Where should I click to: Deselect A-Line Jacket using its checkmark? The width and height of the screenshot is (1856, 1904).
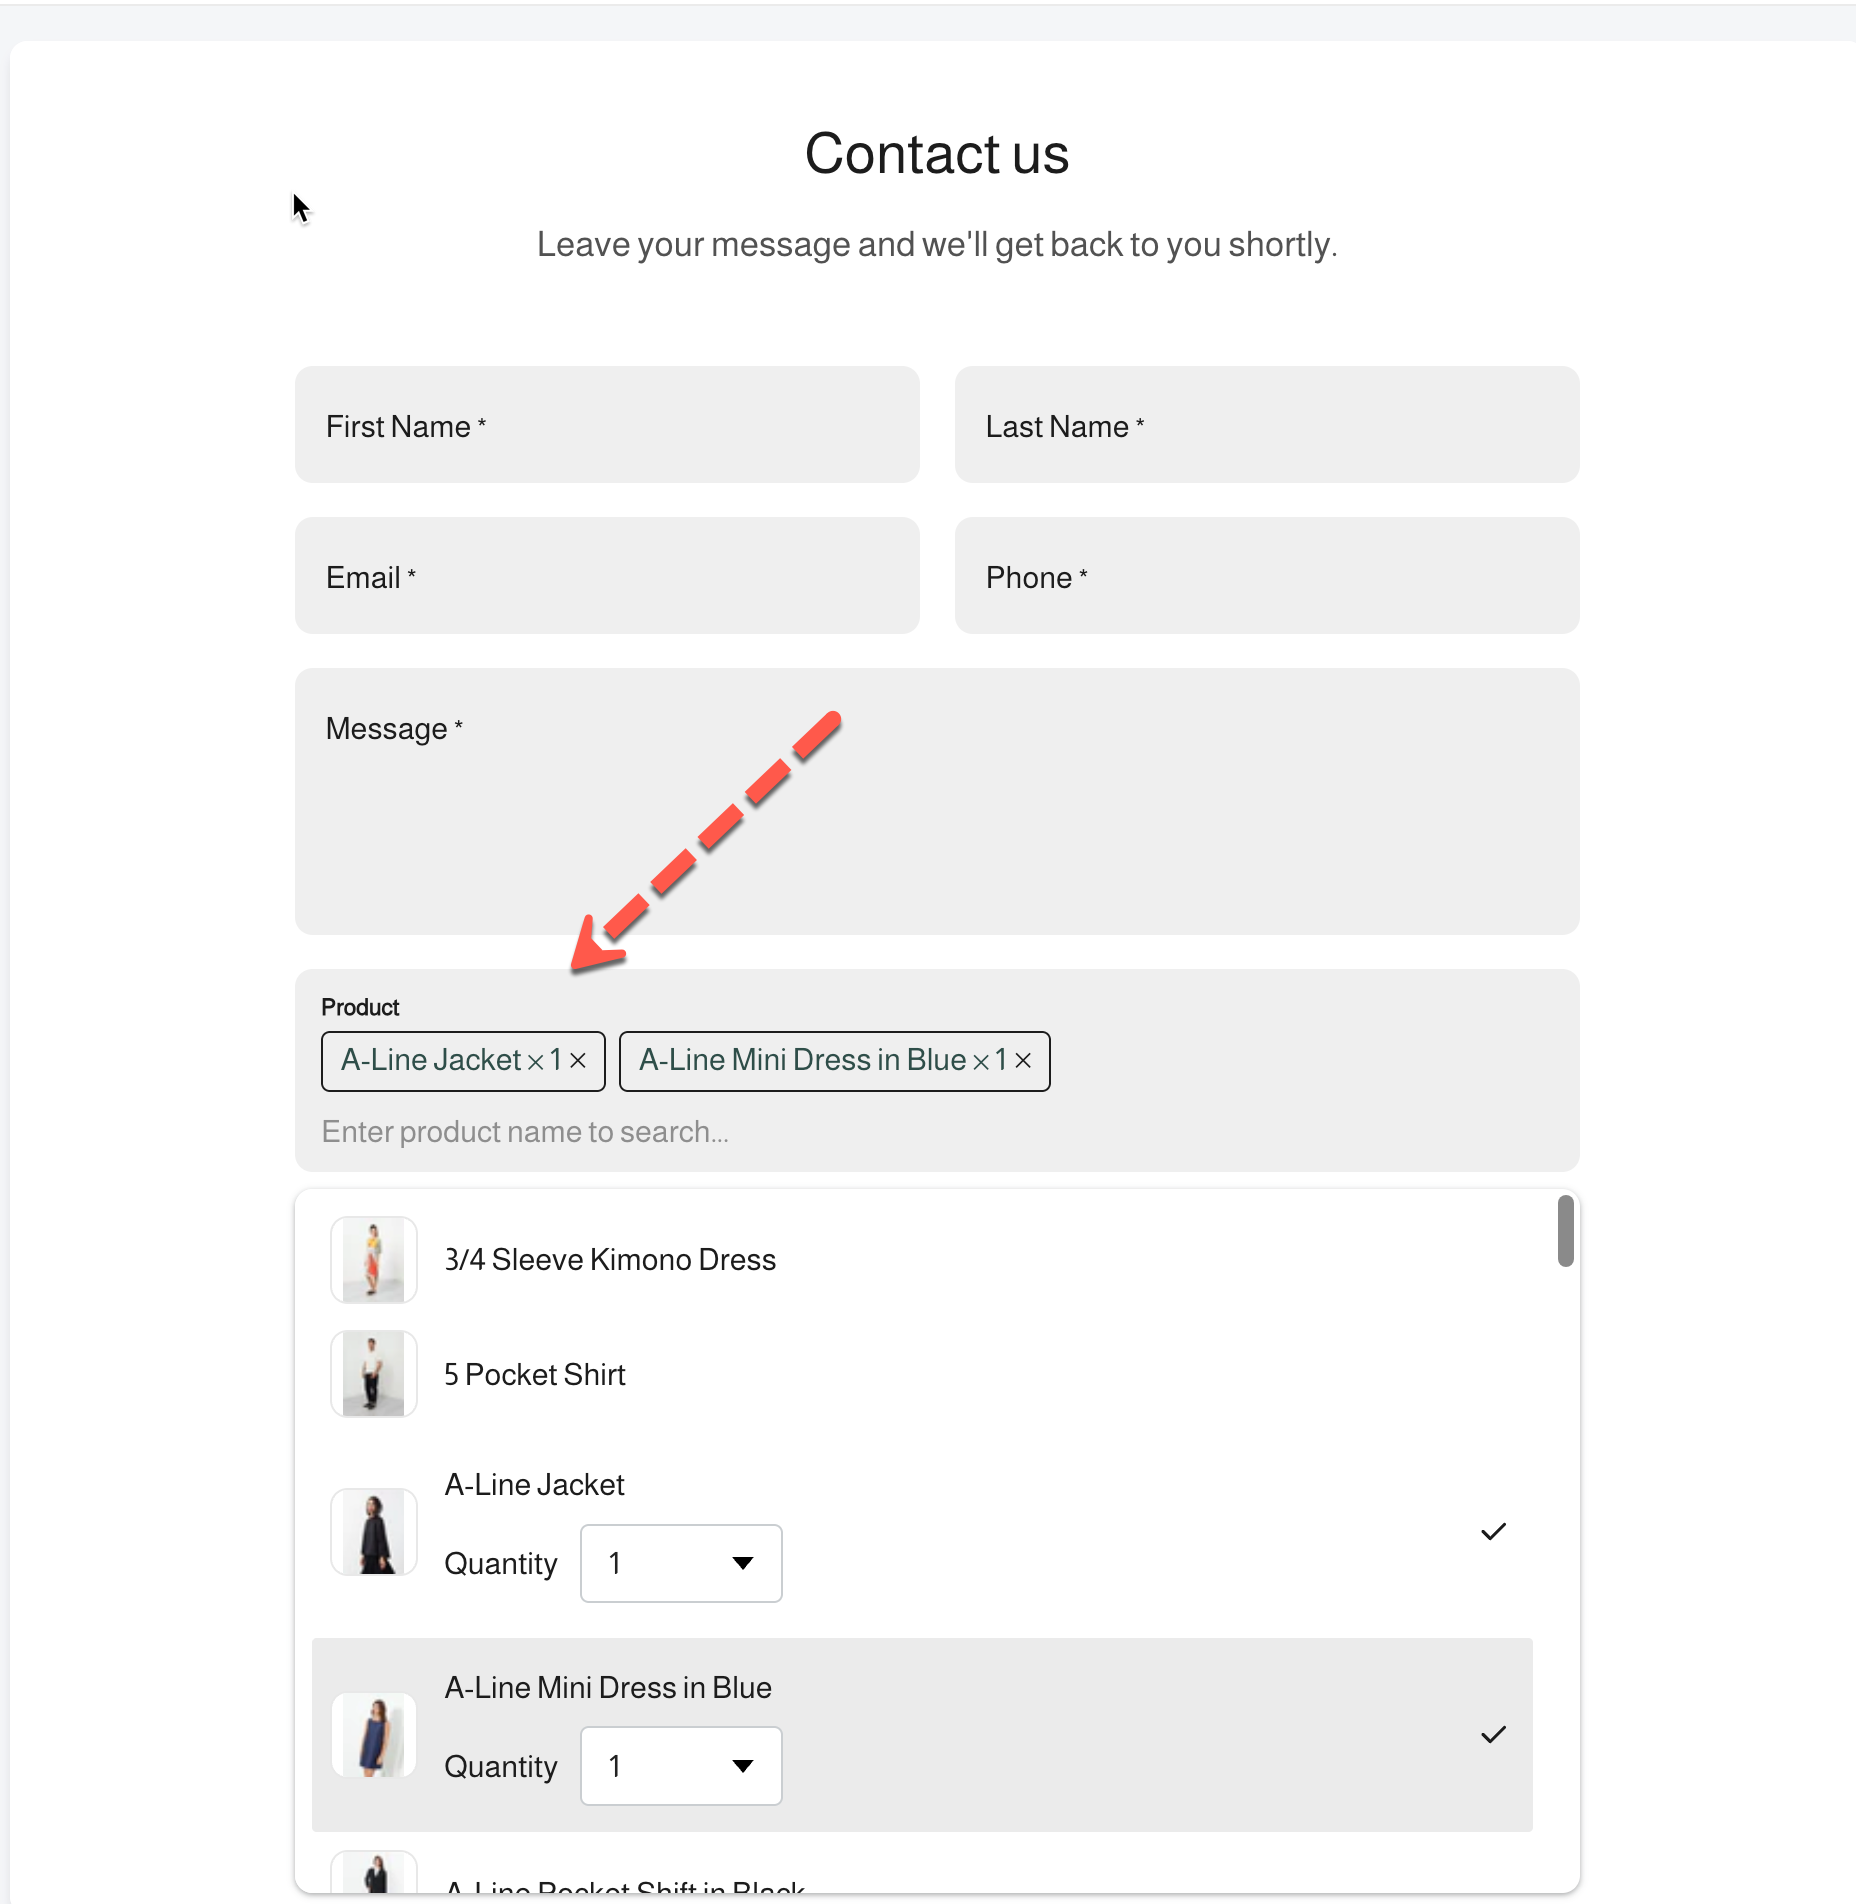click(1493, 1532)
